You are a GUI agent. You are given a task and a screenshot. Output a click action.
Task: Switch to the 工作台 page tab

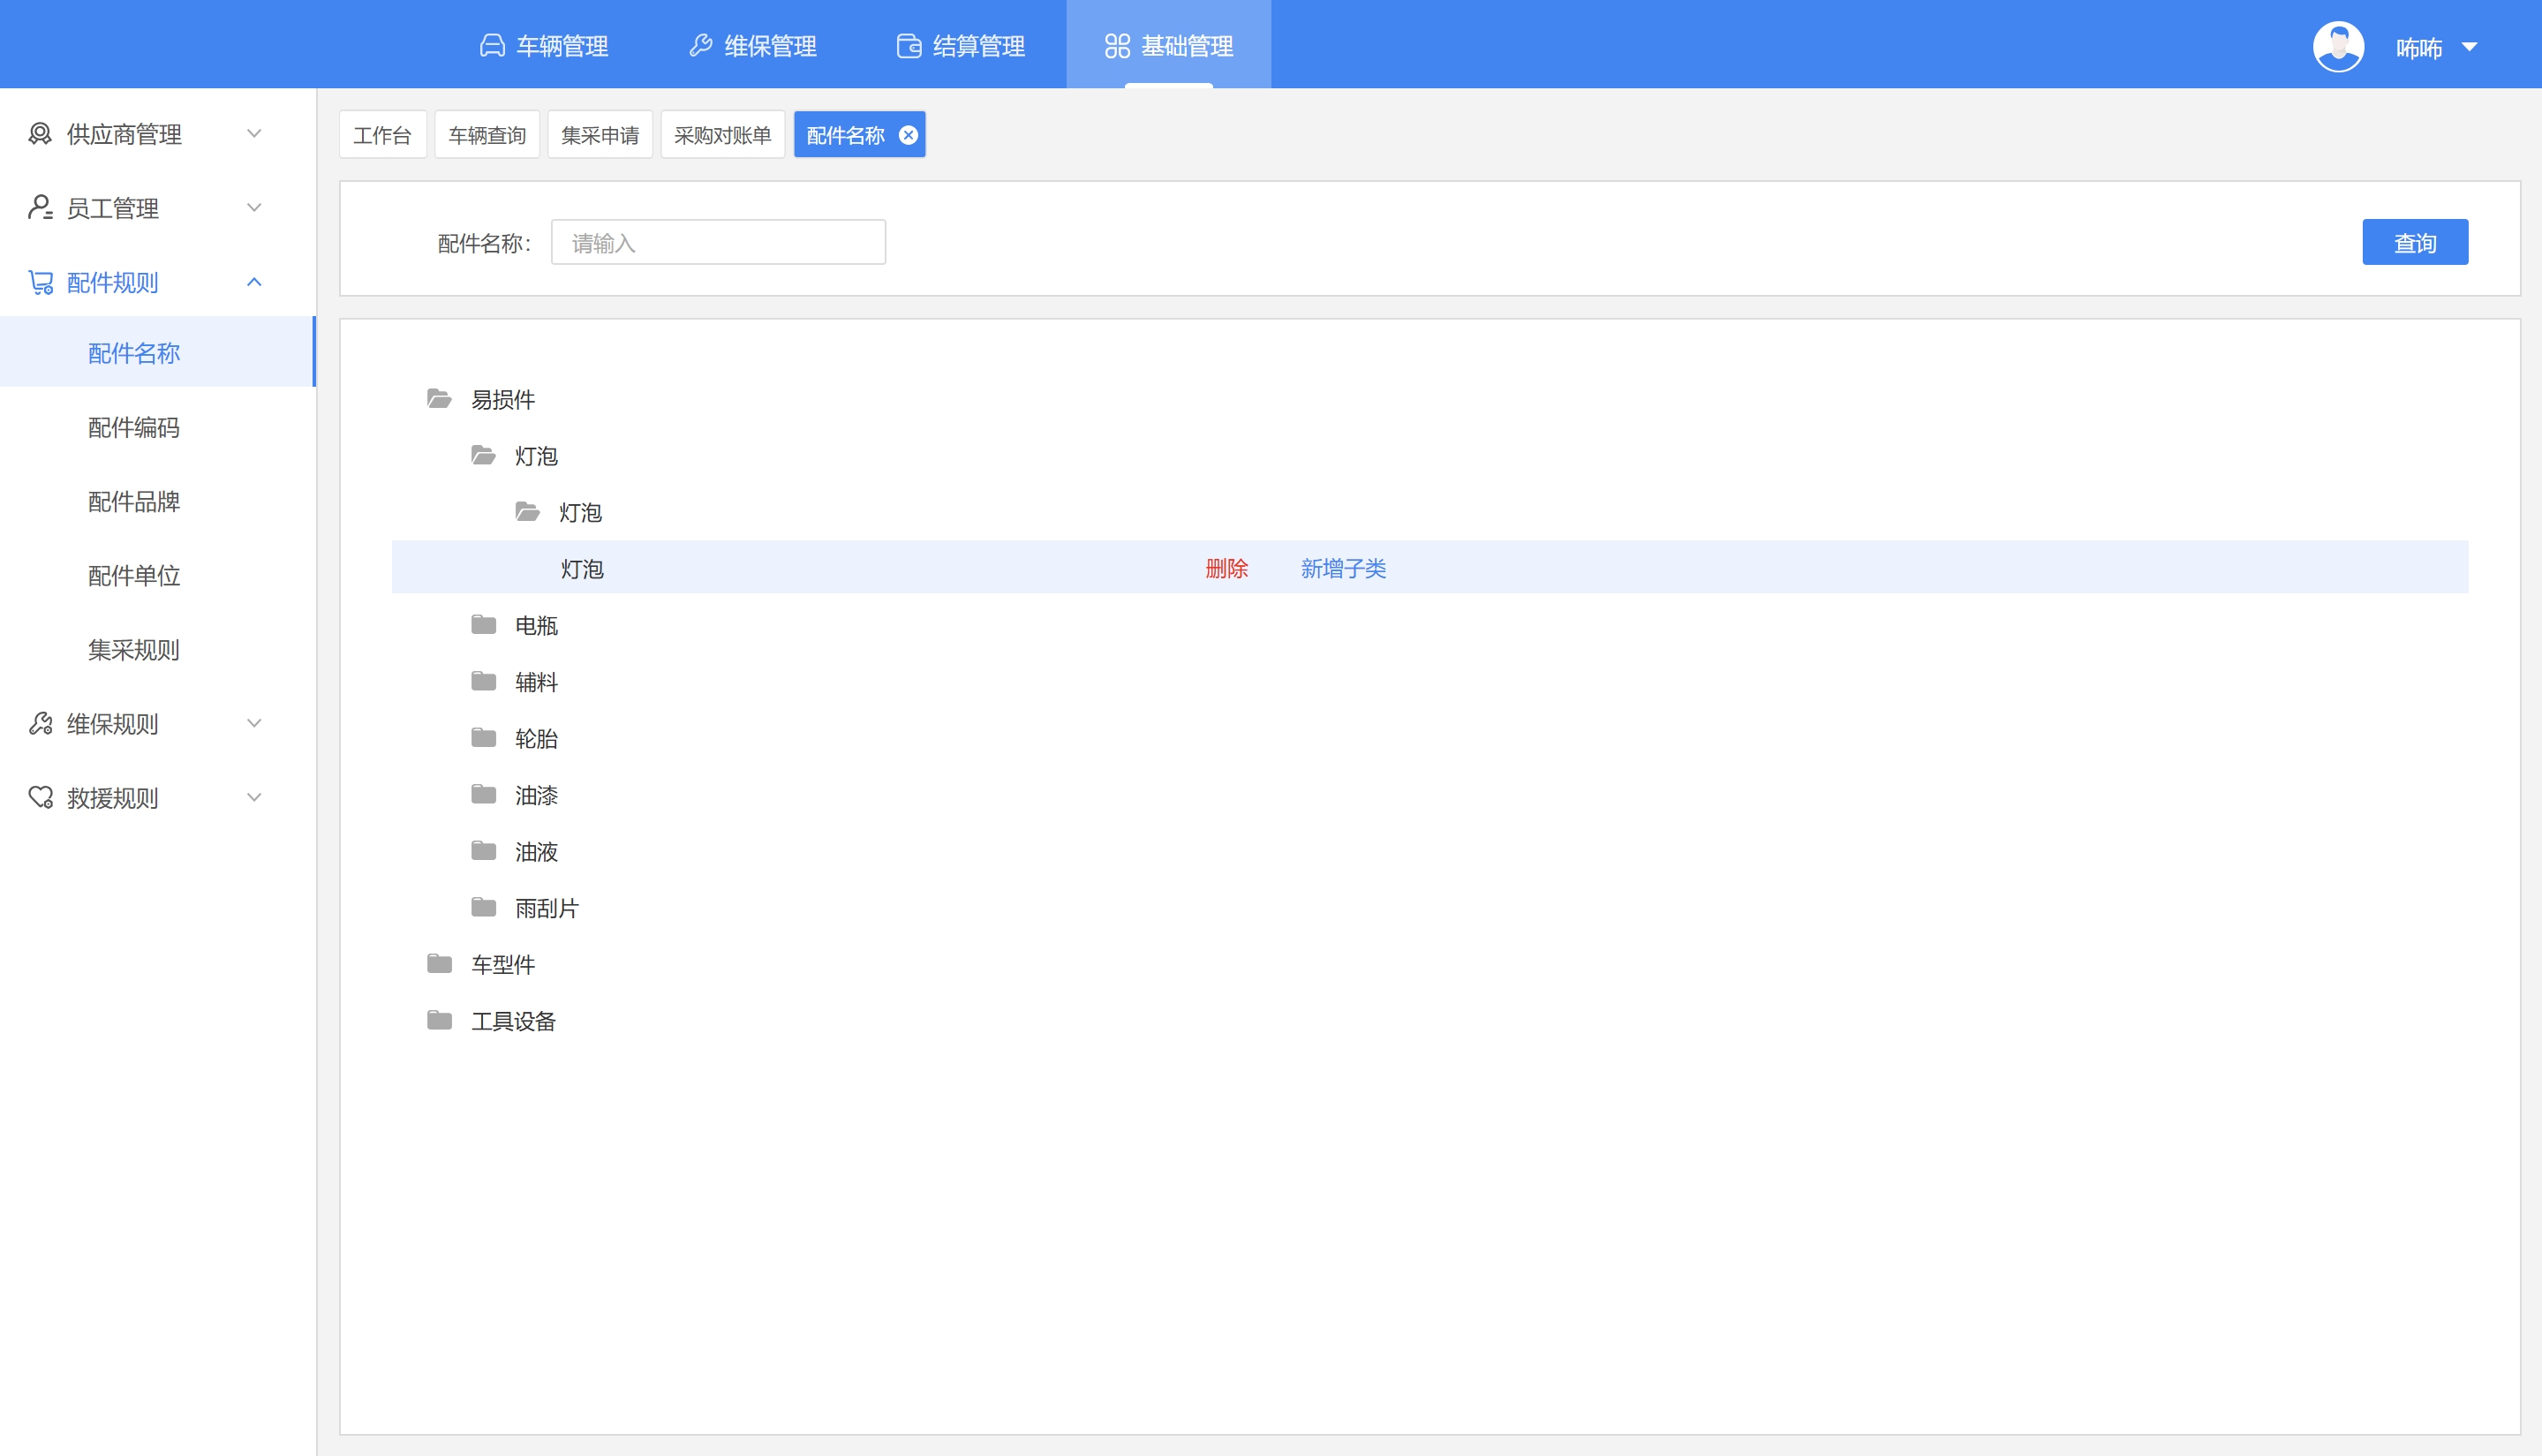pos(382,135)
